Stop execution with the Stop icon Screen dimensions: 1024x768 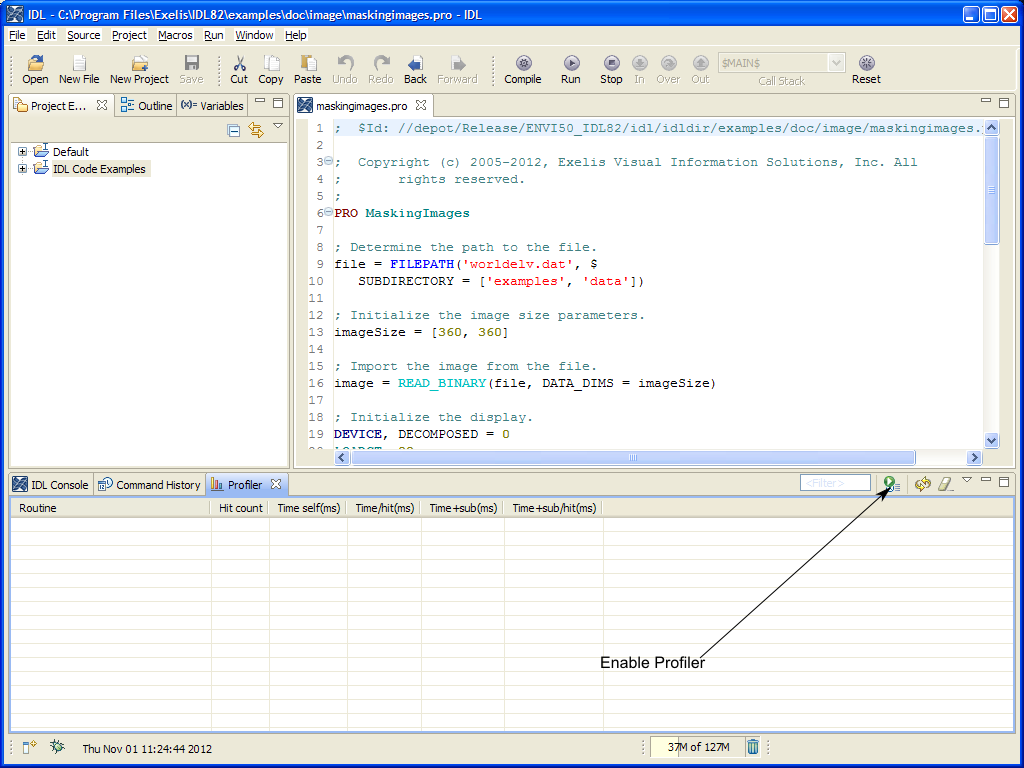click(611, 70)
